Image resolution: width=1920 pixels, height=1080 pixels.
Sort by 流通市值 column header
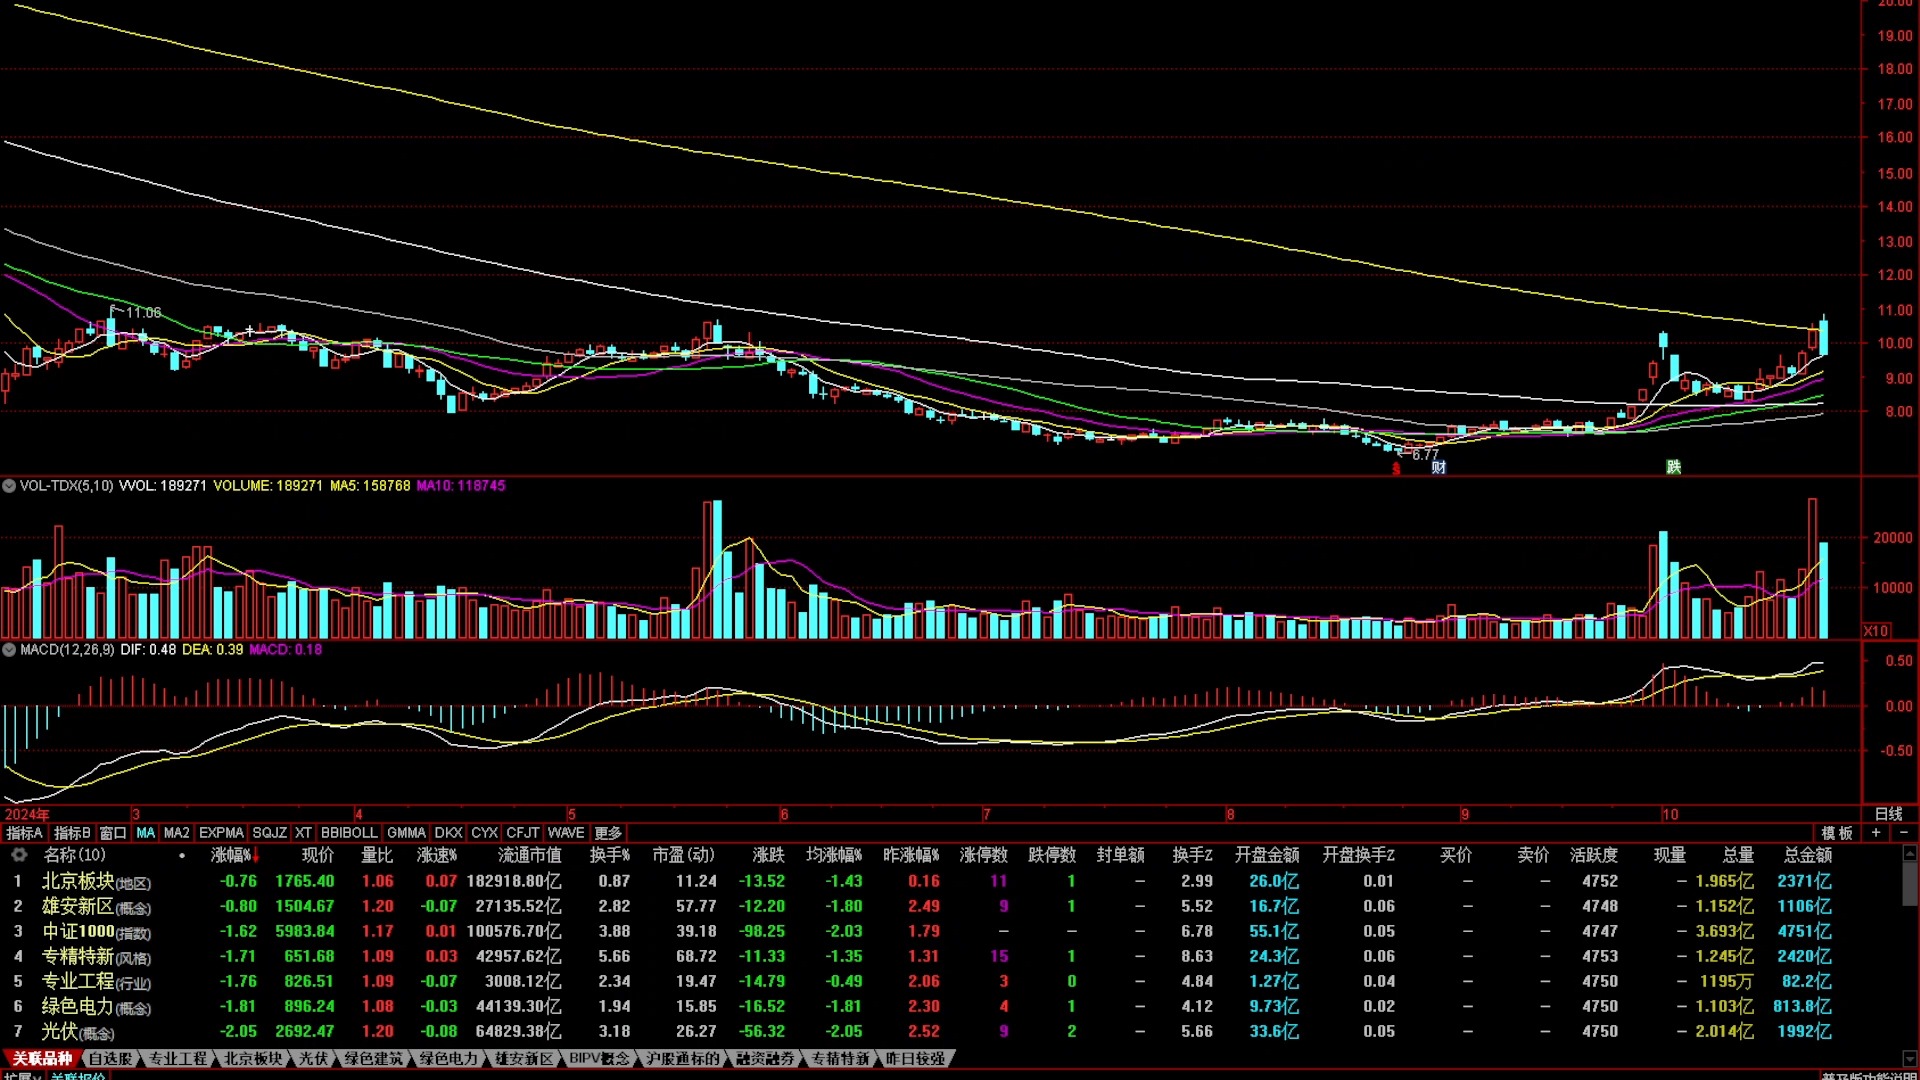529,855
